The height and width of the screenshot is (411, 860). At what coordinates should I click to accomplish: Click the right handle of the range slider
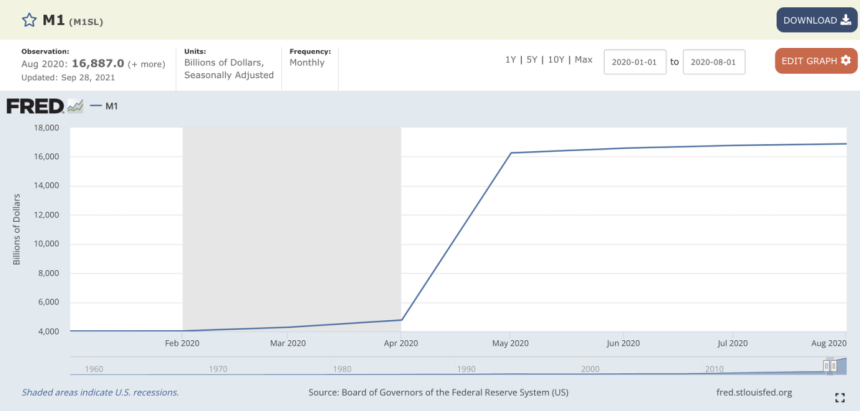click(x=833, y=366)
